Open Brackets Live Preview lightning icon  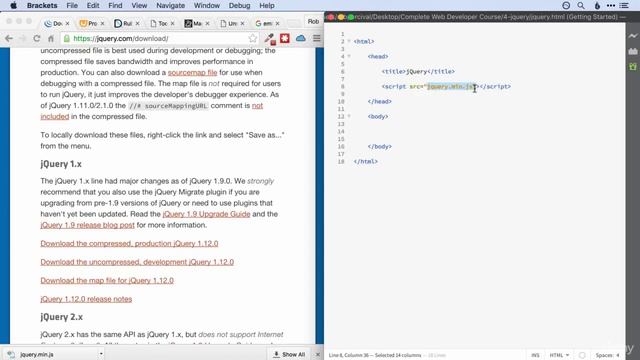[633, 36]
